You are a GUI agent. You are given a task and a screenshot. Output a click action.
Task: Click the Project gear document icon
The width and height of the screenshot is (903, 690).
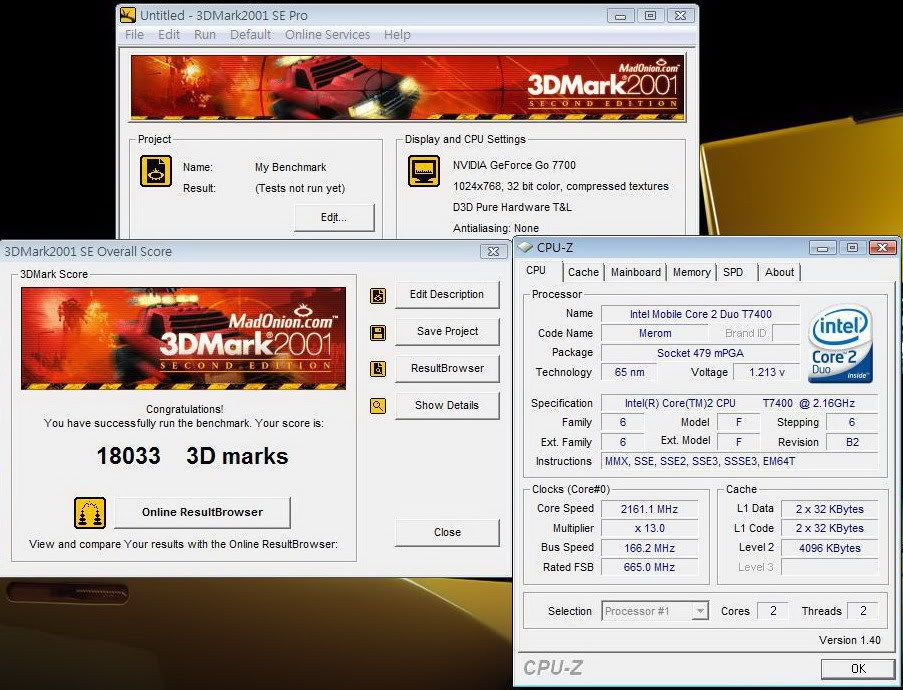[x=155, y=171]
